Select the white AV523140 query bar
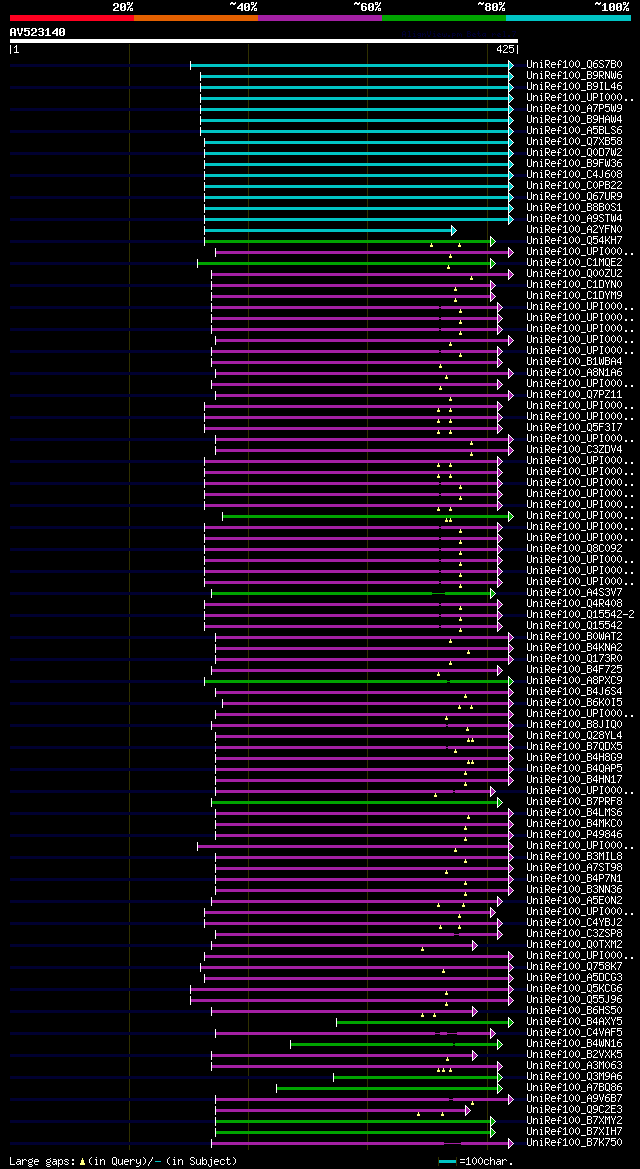640x1169 pixels. click(x=263, y=41)
